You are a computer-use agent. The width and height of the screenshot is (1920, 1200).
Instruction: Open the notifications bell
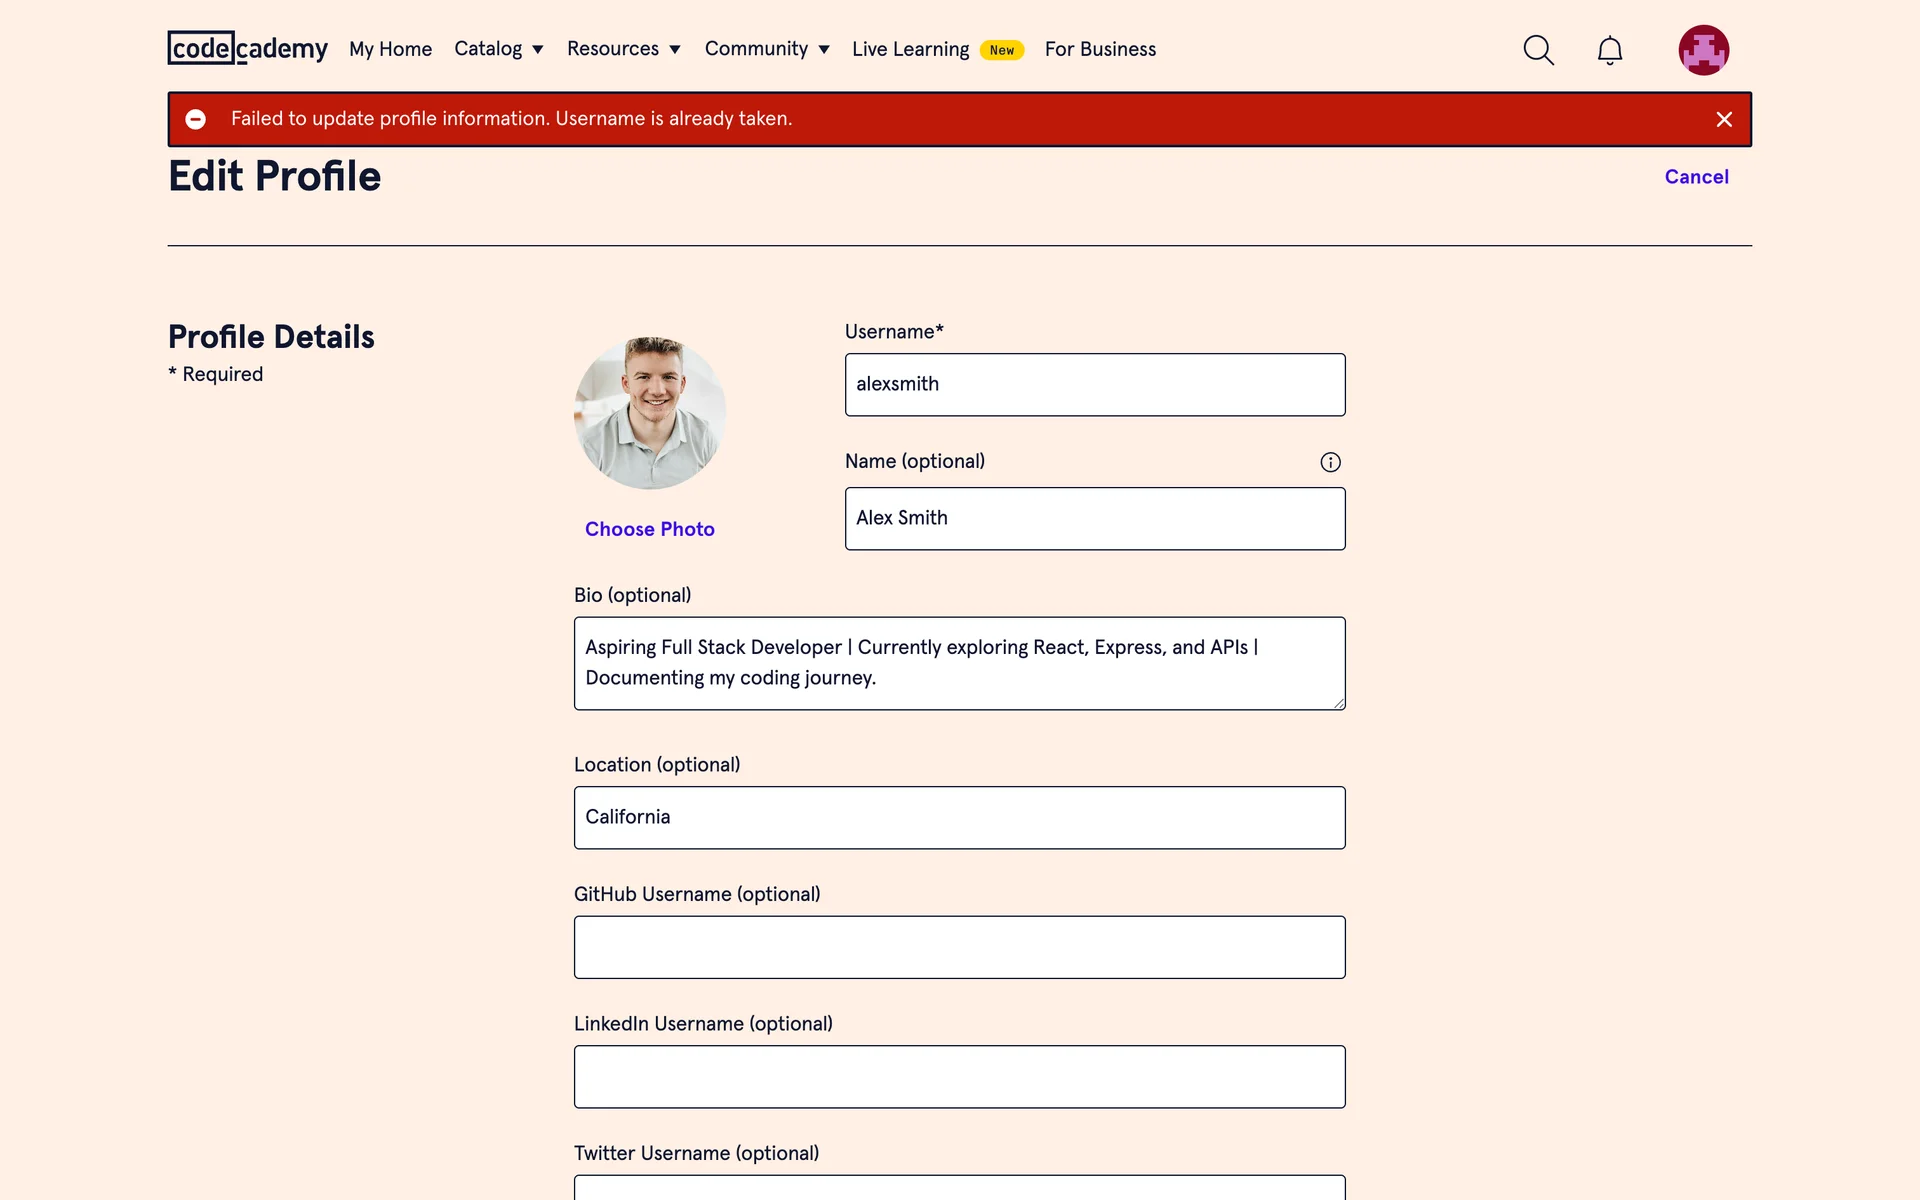pyautogui.click(x=1609, y=50)
